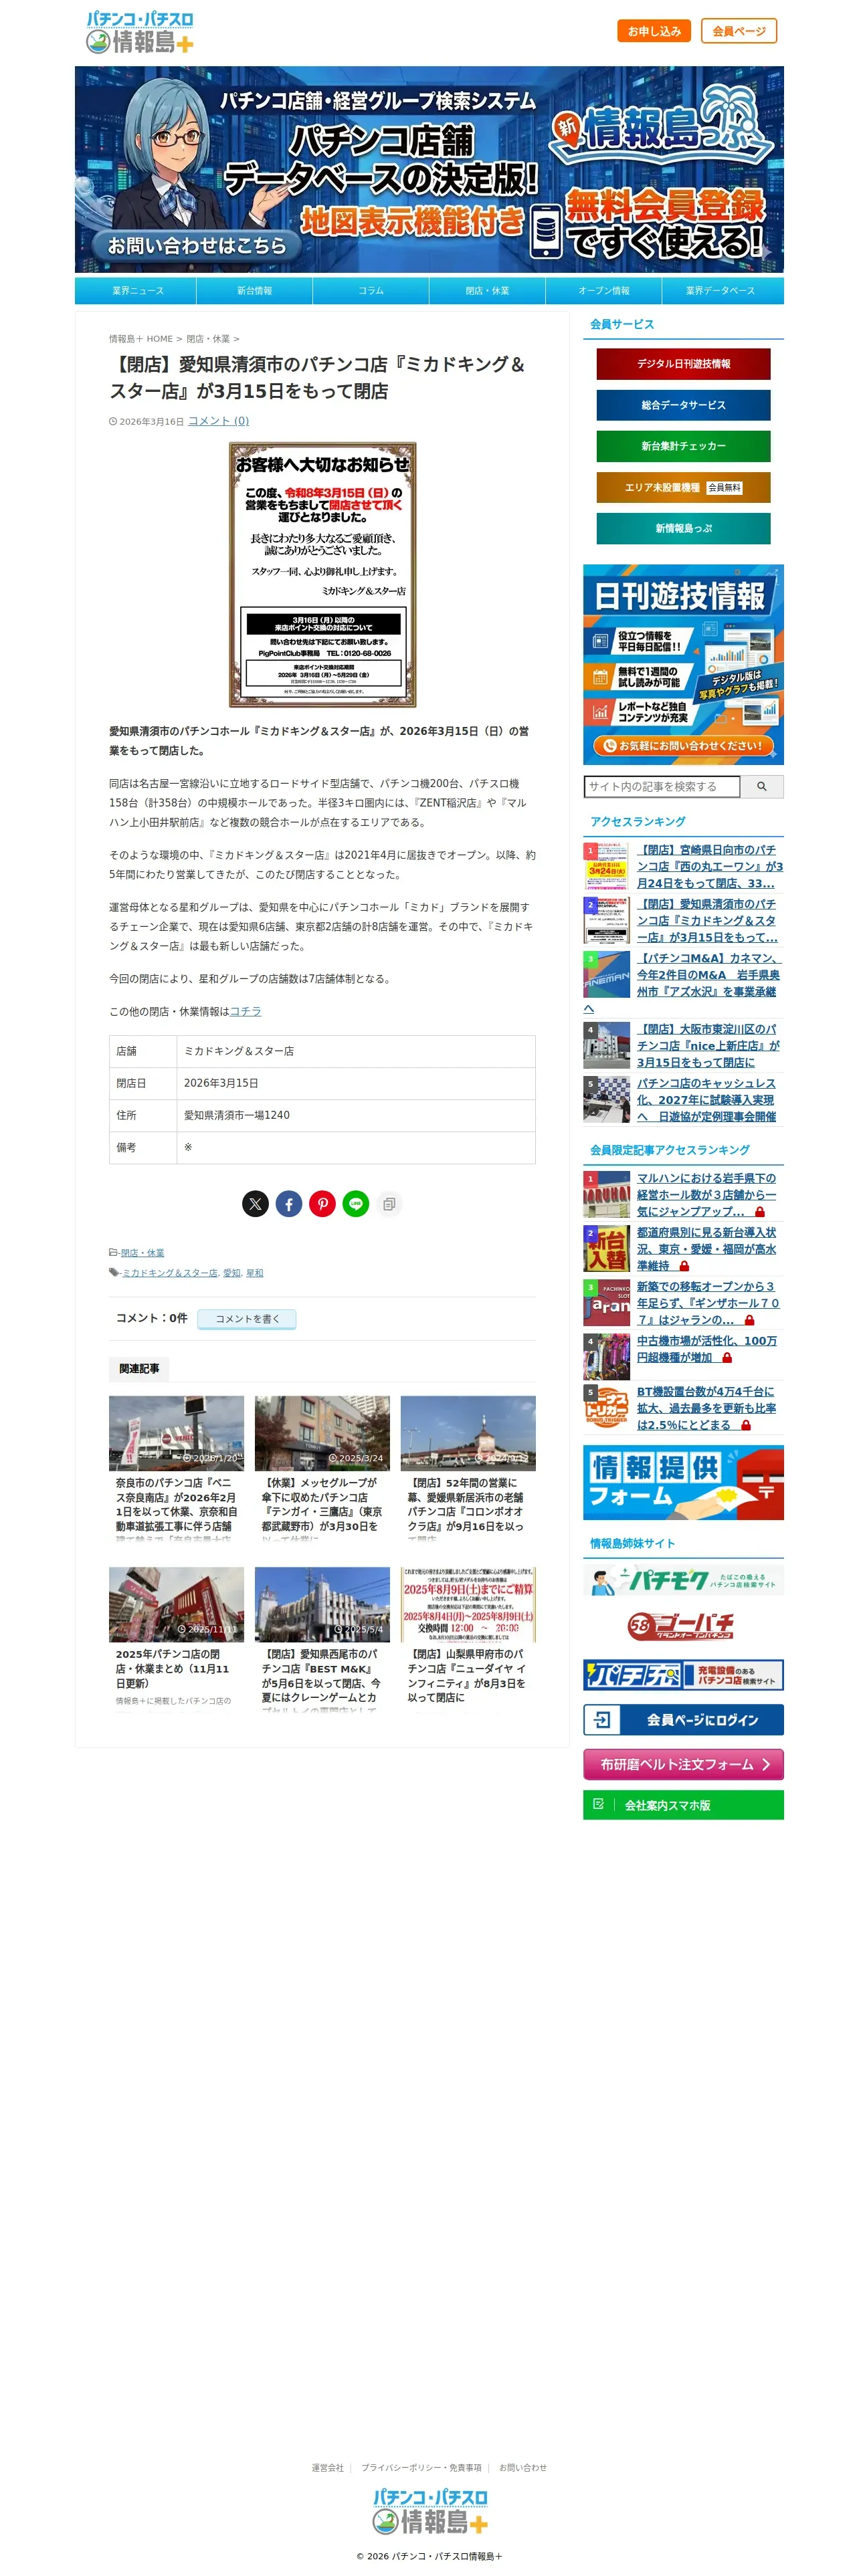Viewport: 859px width, 2576px height.
Task: Open 総合データサービス
Action: [683, 405]
